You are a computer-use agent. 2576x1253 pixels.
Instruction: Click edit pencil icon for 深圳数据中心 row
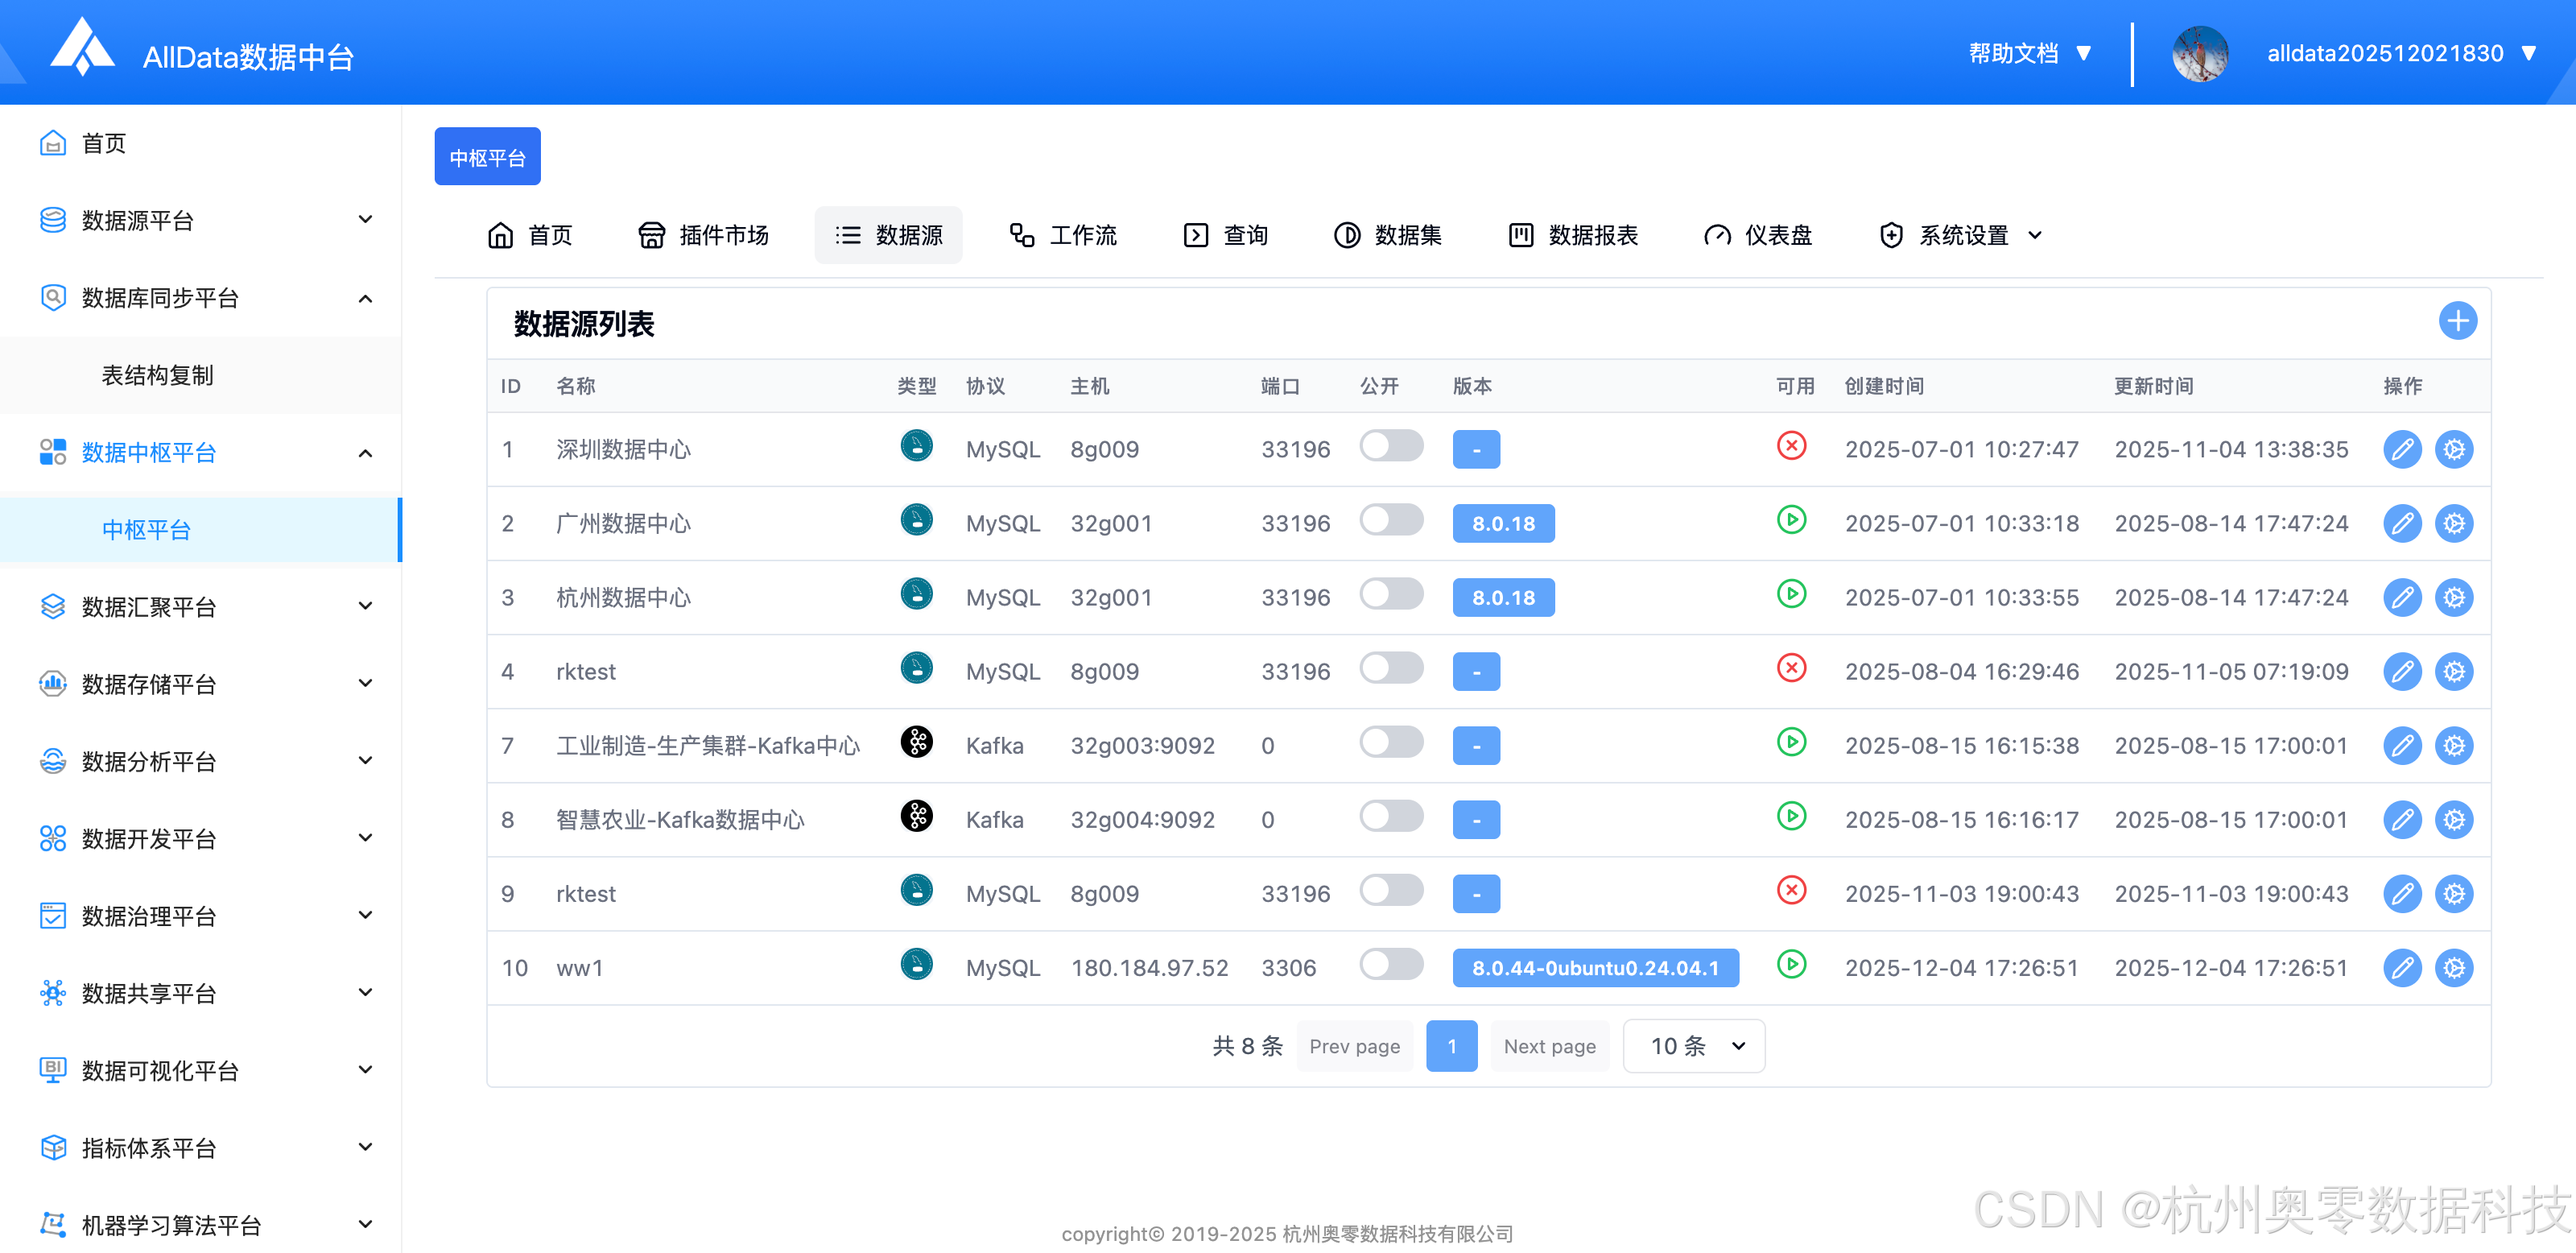pos(2401,449)
